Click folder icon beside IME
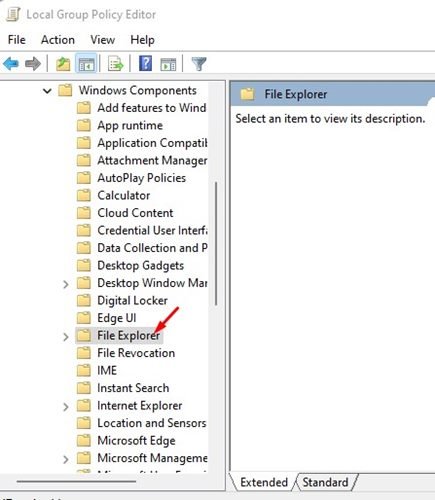The height and width of the screenshot is (500, 435). click(83, 371)
